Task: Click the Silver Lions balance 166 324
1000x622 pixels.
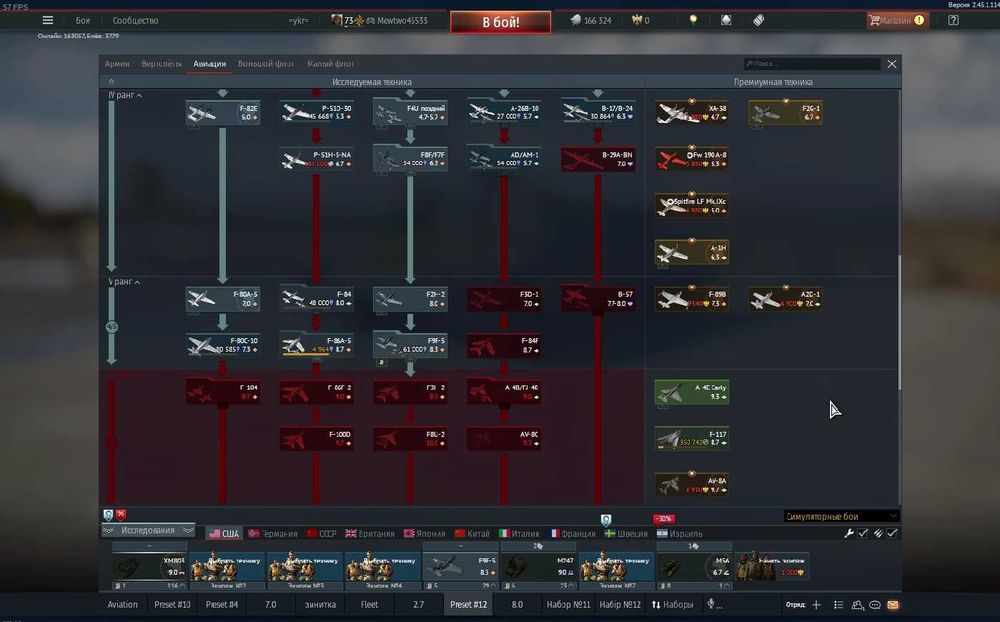Action: (591, 20)
